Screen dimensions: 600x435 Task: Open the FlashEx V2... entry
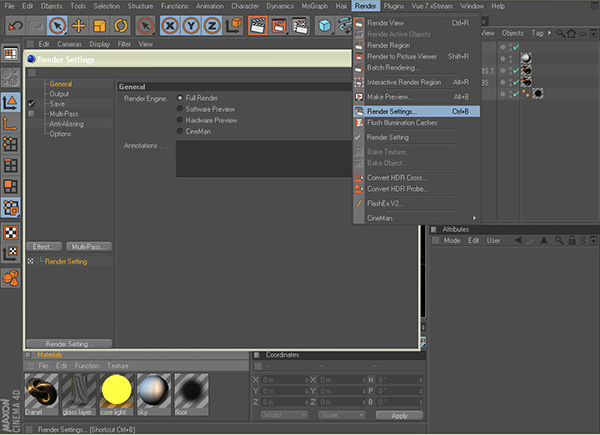[416, 204]
